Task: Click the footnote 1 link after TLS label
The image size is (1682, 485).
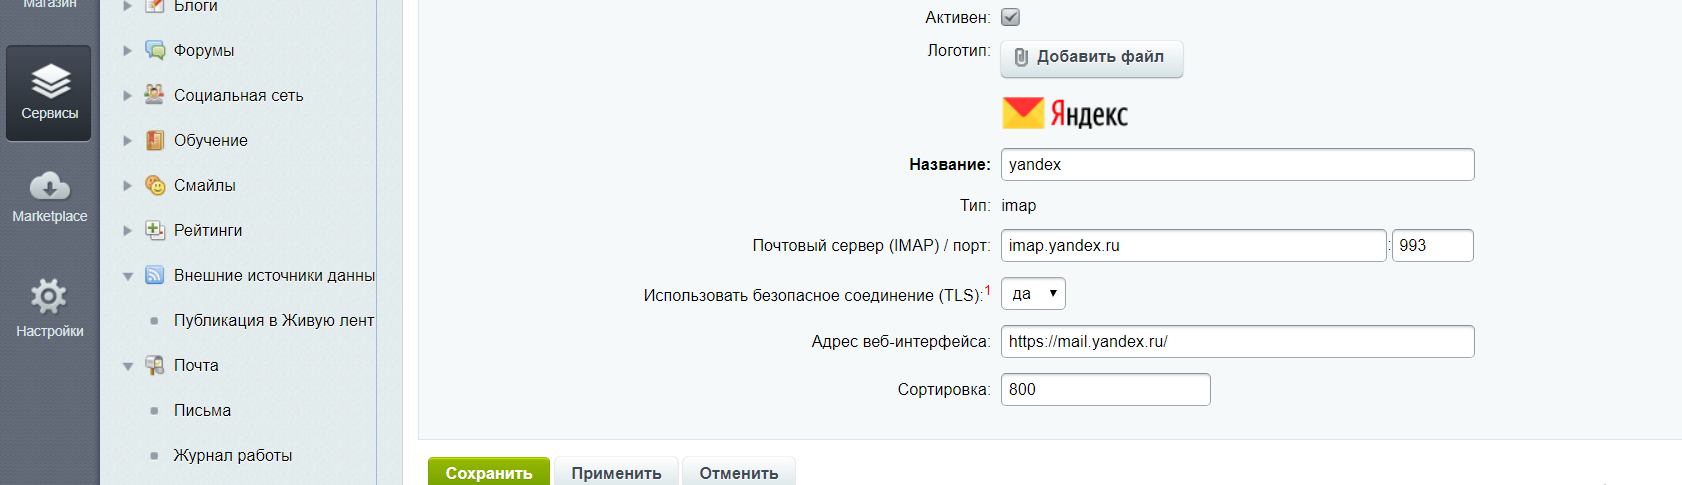Action: click(x=988, y=290)
